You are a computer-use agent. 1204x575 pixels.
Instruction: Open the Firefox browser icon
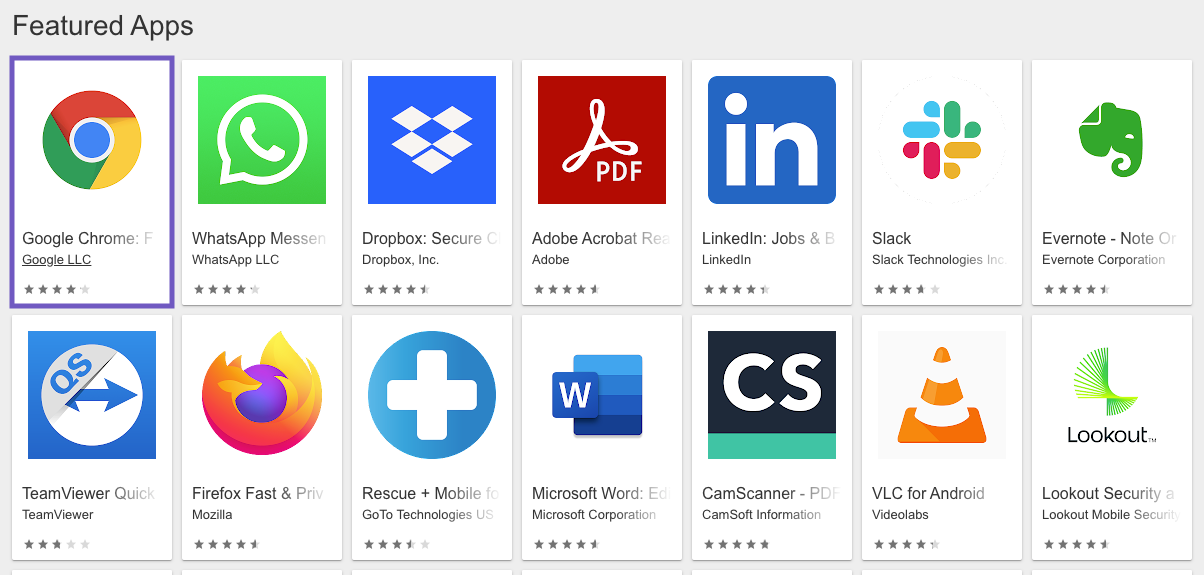click(262, 395)
